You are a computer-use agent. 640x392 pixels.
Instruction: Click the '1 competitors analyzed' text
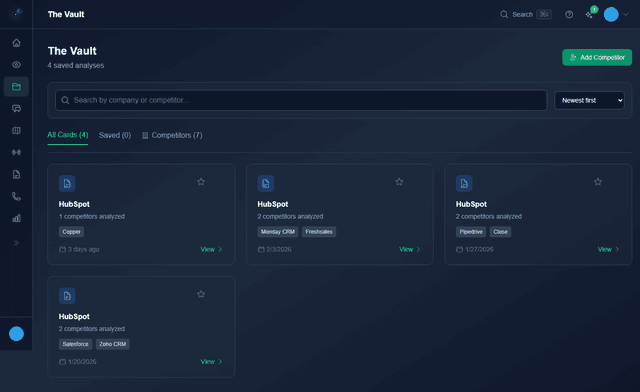coord(92,216)
